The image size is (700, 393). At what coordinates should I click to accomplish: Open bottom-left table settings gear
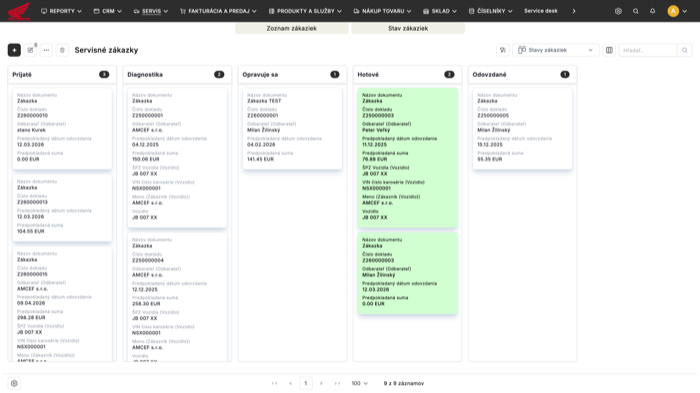(14, 383)
